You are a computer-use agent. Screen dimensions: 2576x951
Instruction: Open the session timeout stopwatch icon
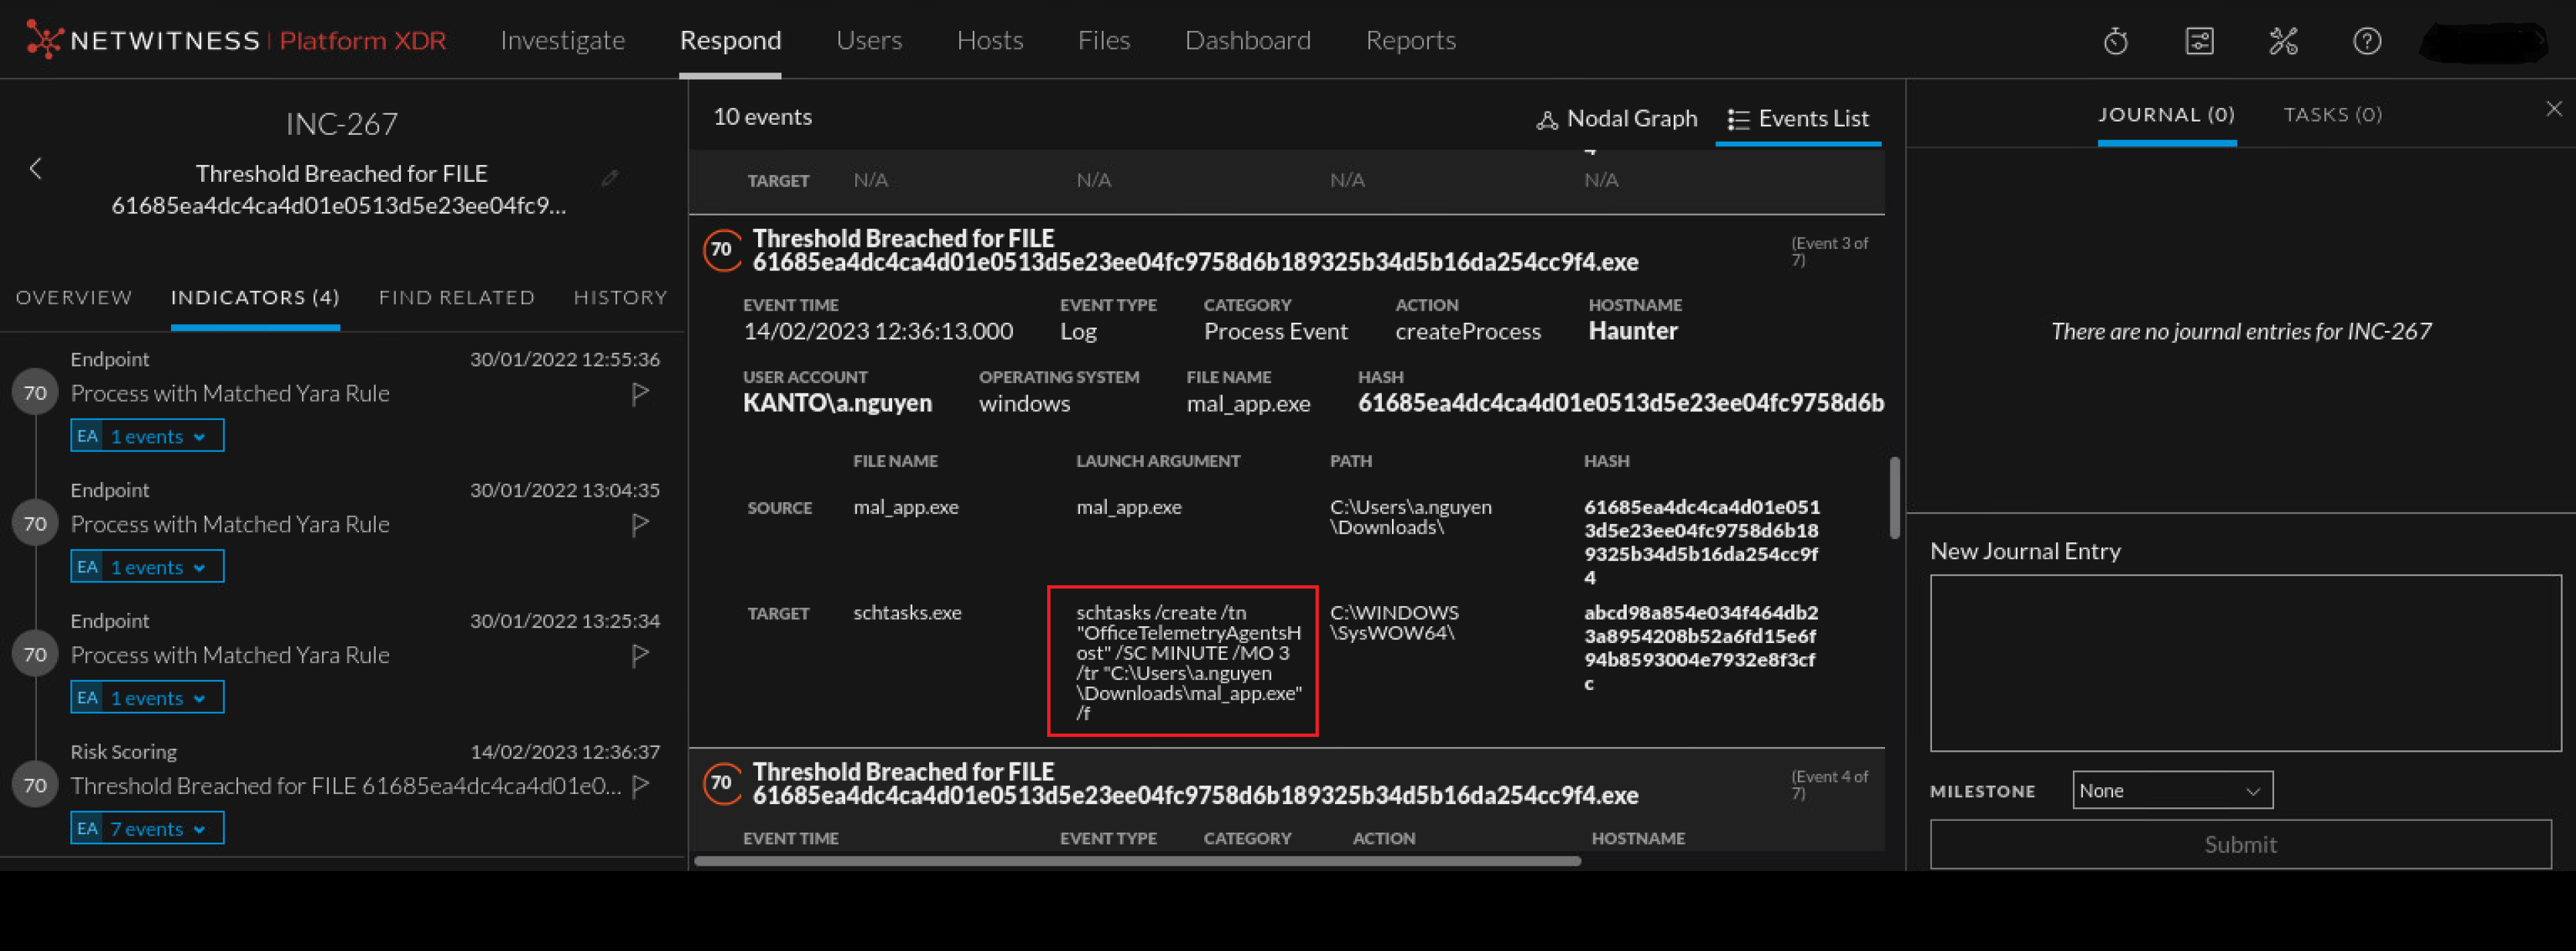coord(2116,41)
